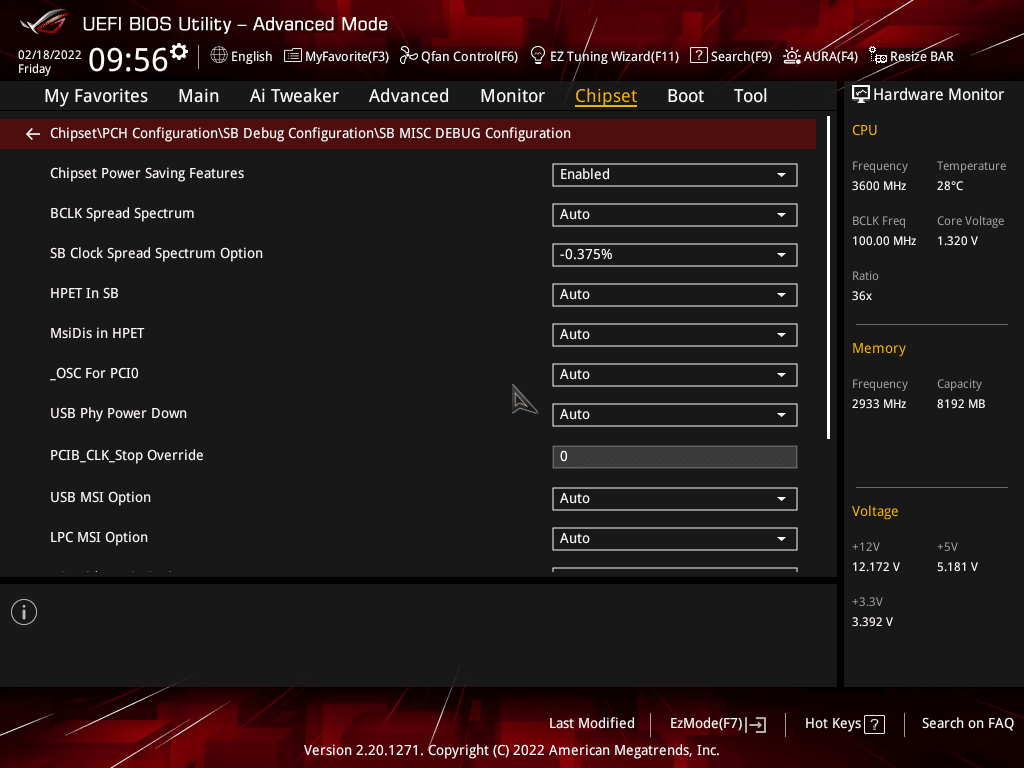
Task: Click the English language globe icon
Action: tap(219, 56)
